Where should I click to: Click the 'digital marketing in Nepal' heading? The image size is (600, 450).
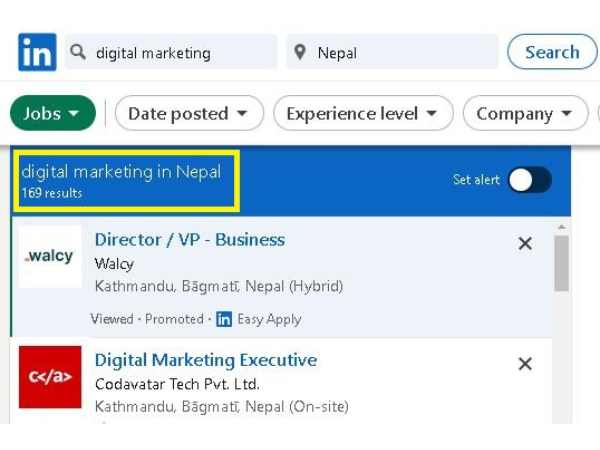121,172
